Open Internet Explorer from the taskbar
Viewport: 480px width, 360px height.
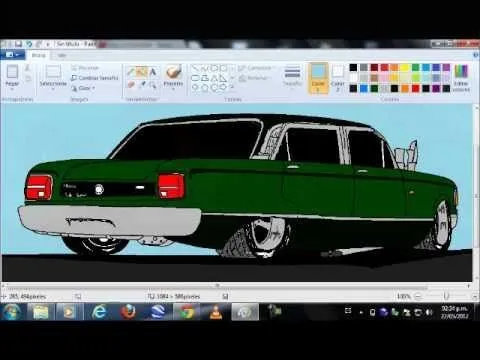99,312
